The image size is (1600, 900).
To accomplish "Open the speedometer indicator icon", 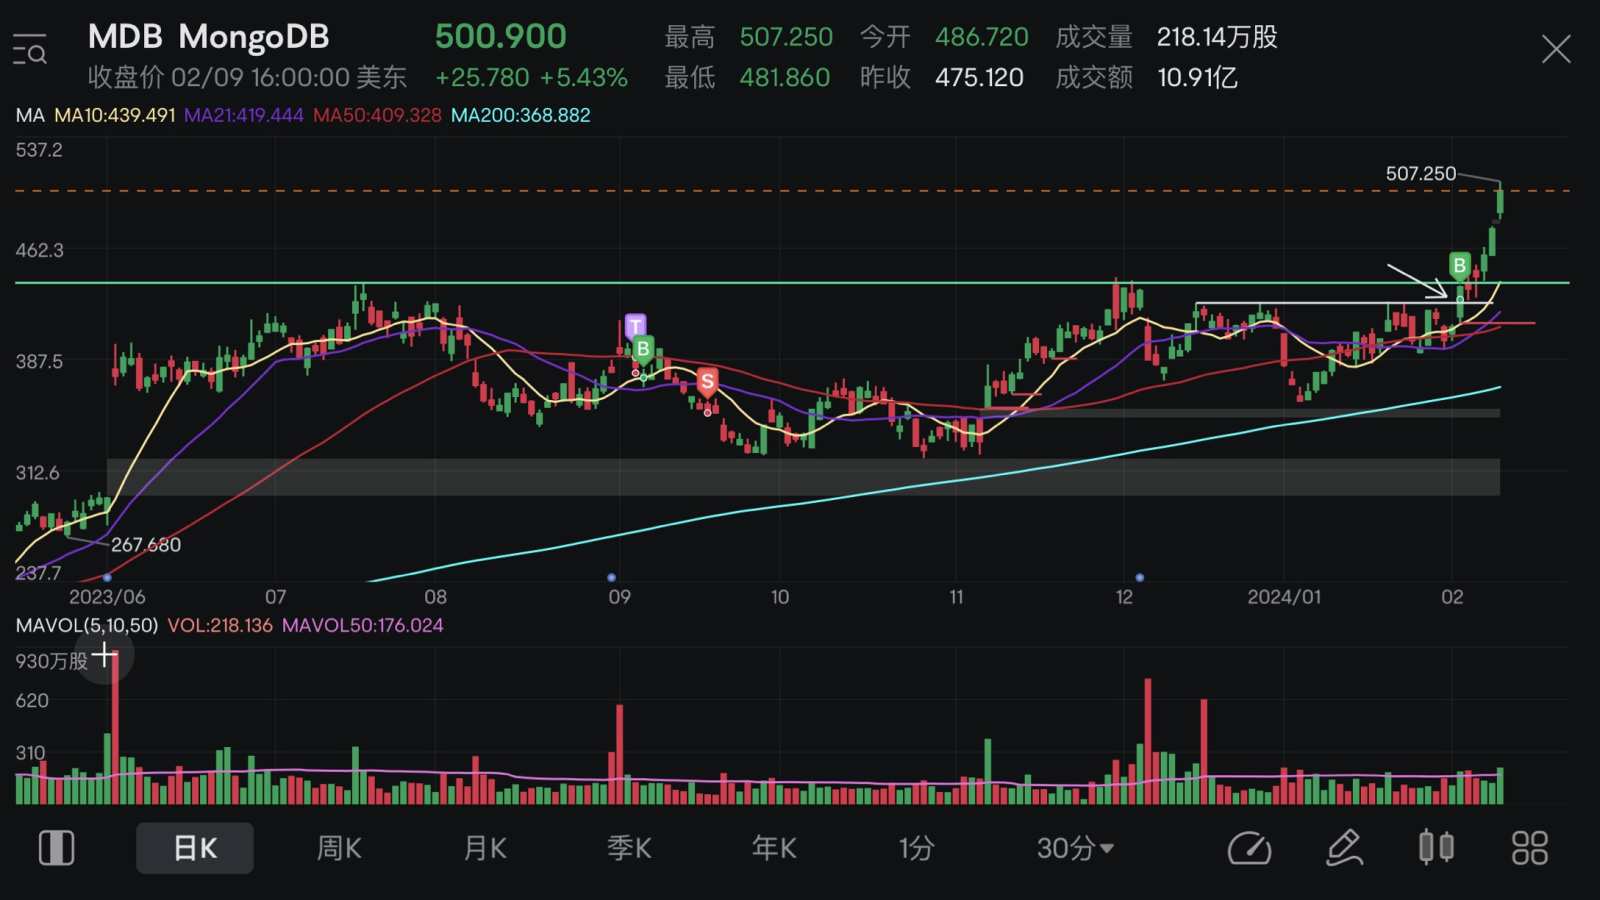I will (x=1249, y=848).
